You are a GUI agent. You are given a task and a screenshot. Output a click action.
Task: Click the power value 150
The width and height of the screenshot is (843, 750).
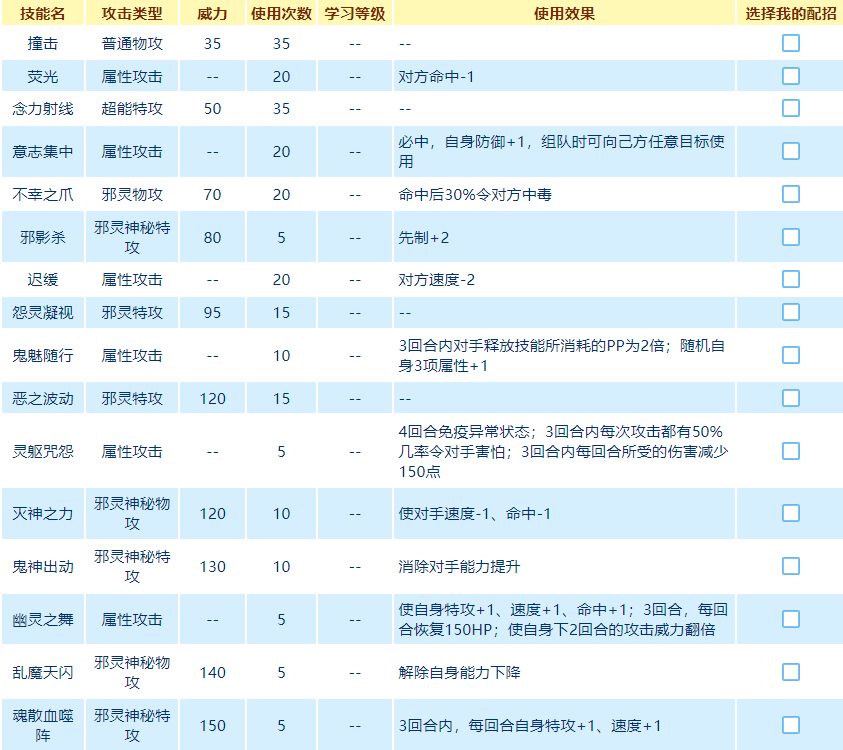pos(212,725)
